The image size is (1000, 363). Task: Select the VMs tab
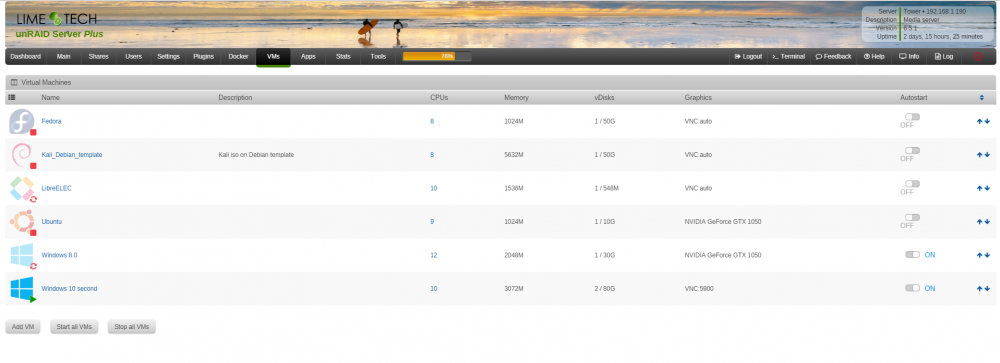(x=274, y=56)
